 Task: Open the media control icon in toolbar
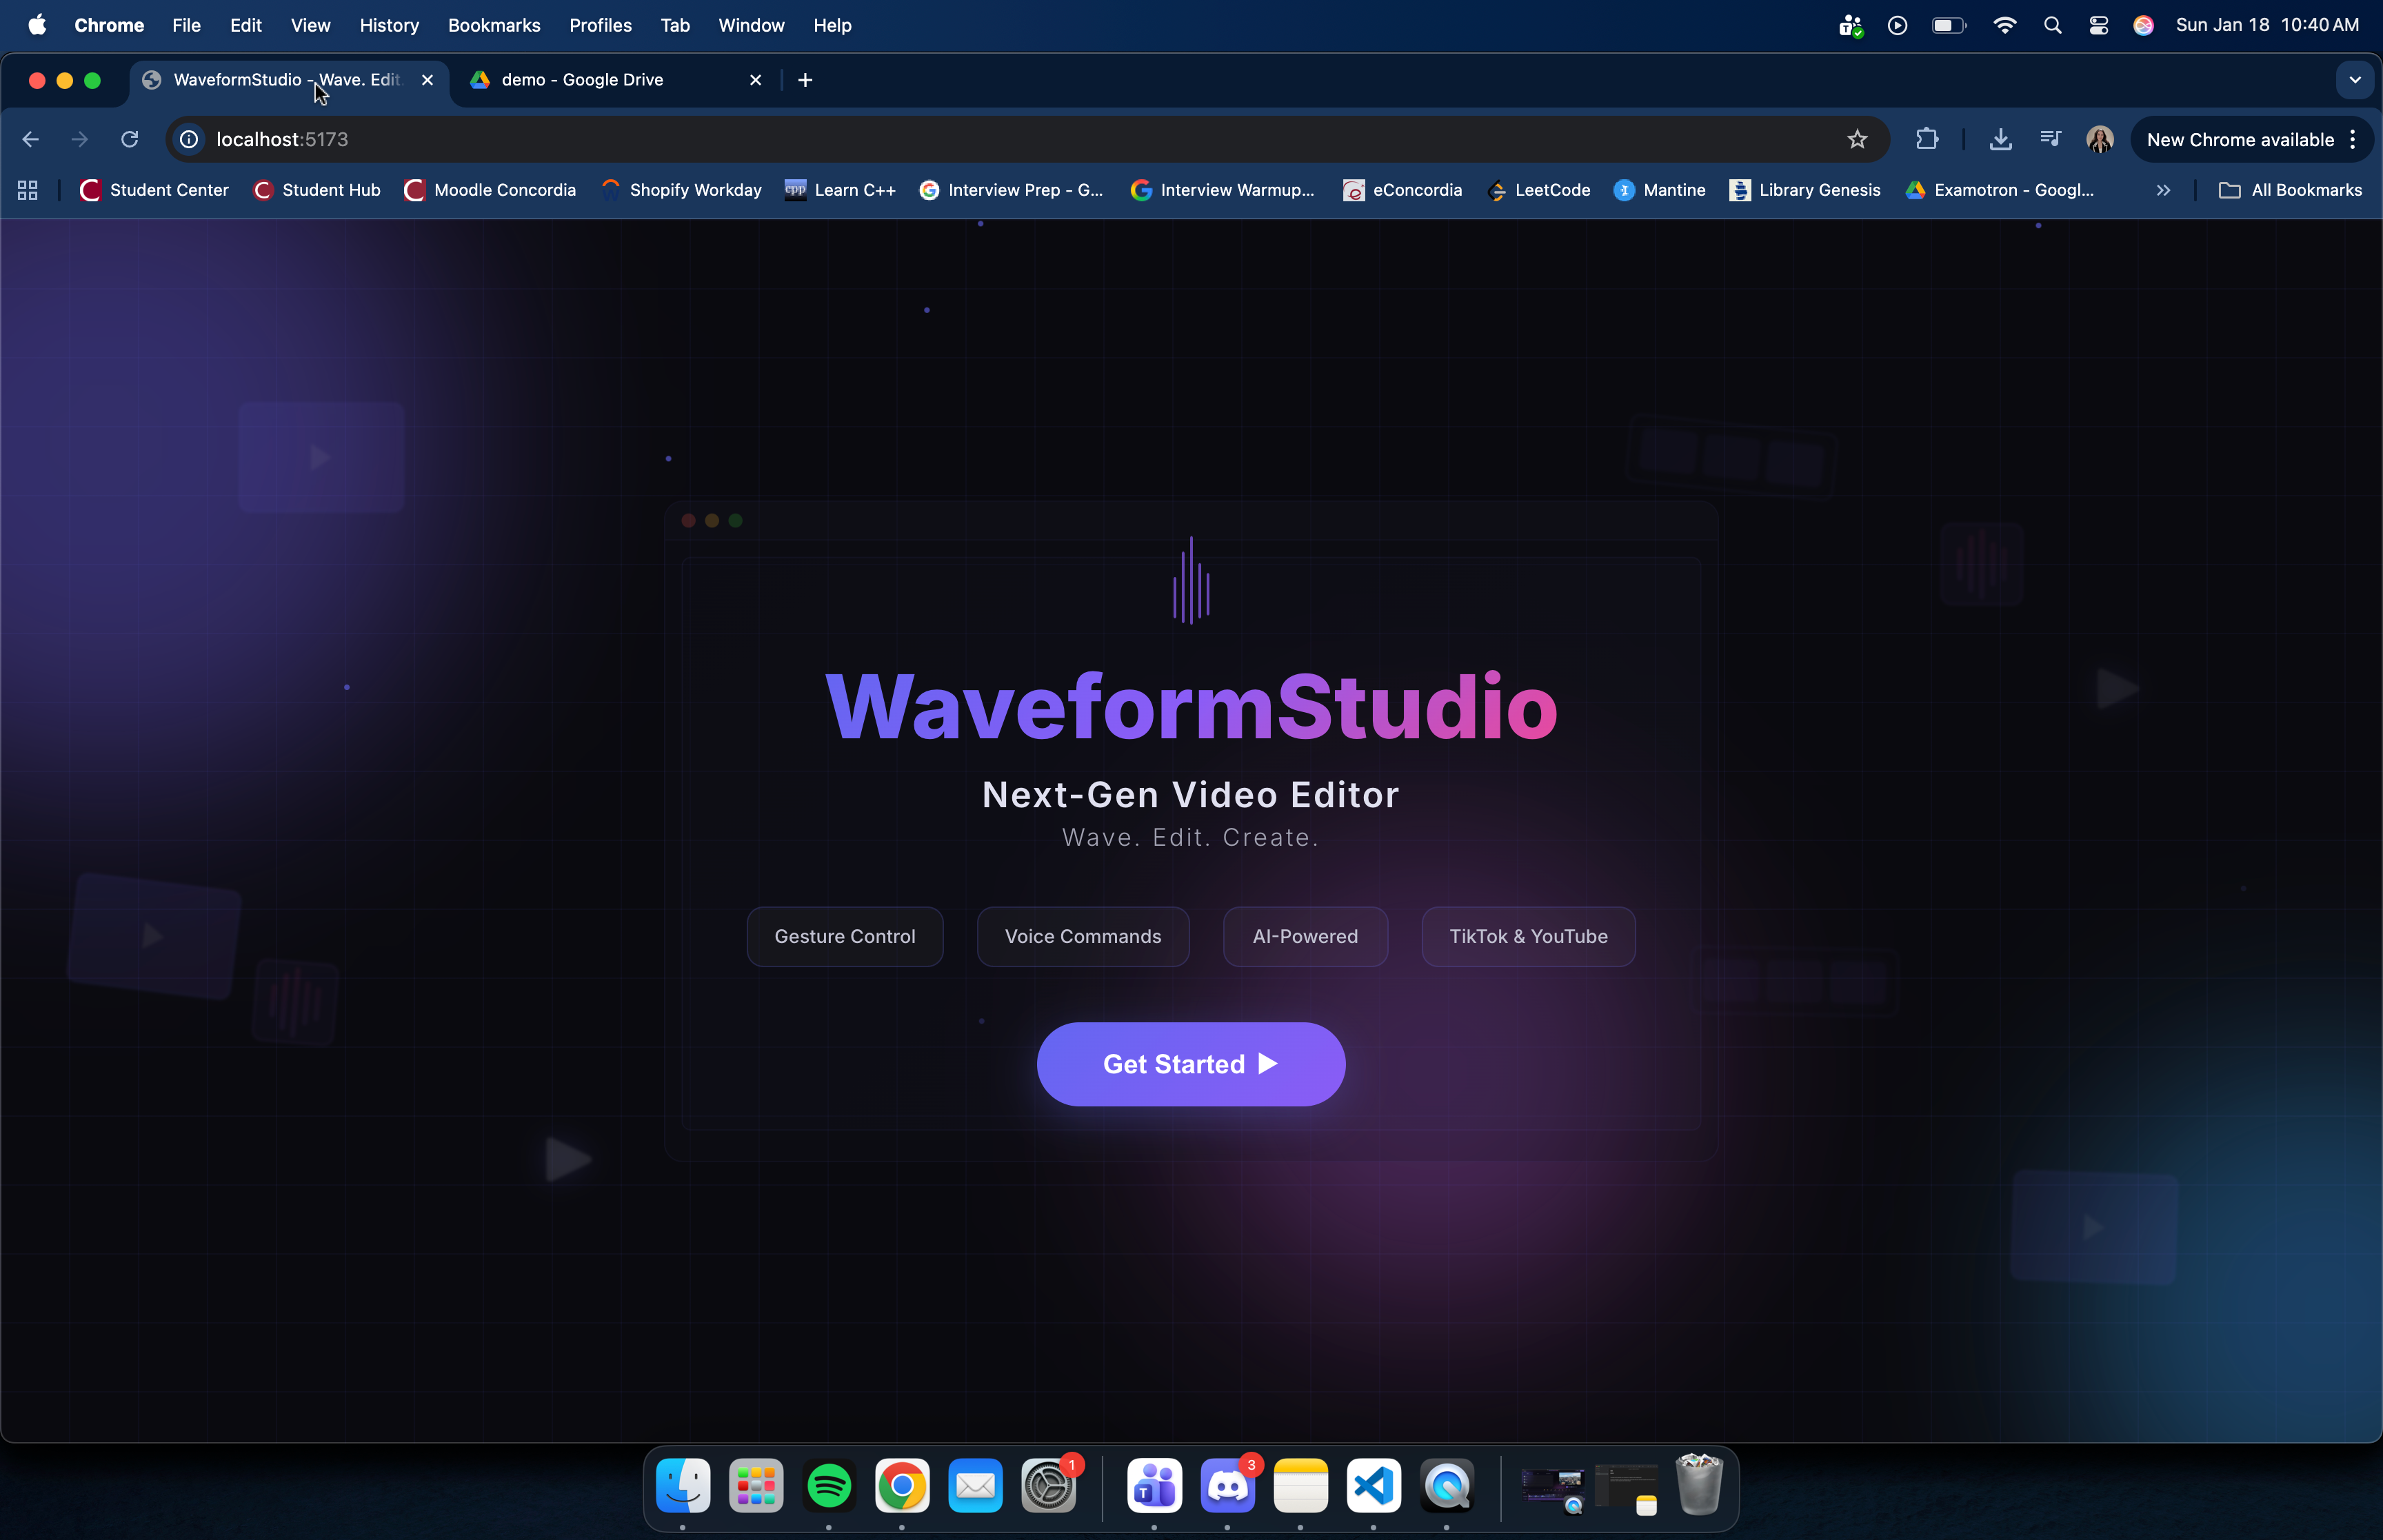click(2050, 139)
